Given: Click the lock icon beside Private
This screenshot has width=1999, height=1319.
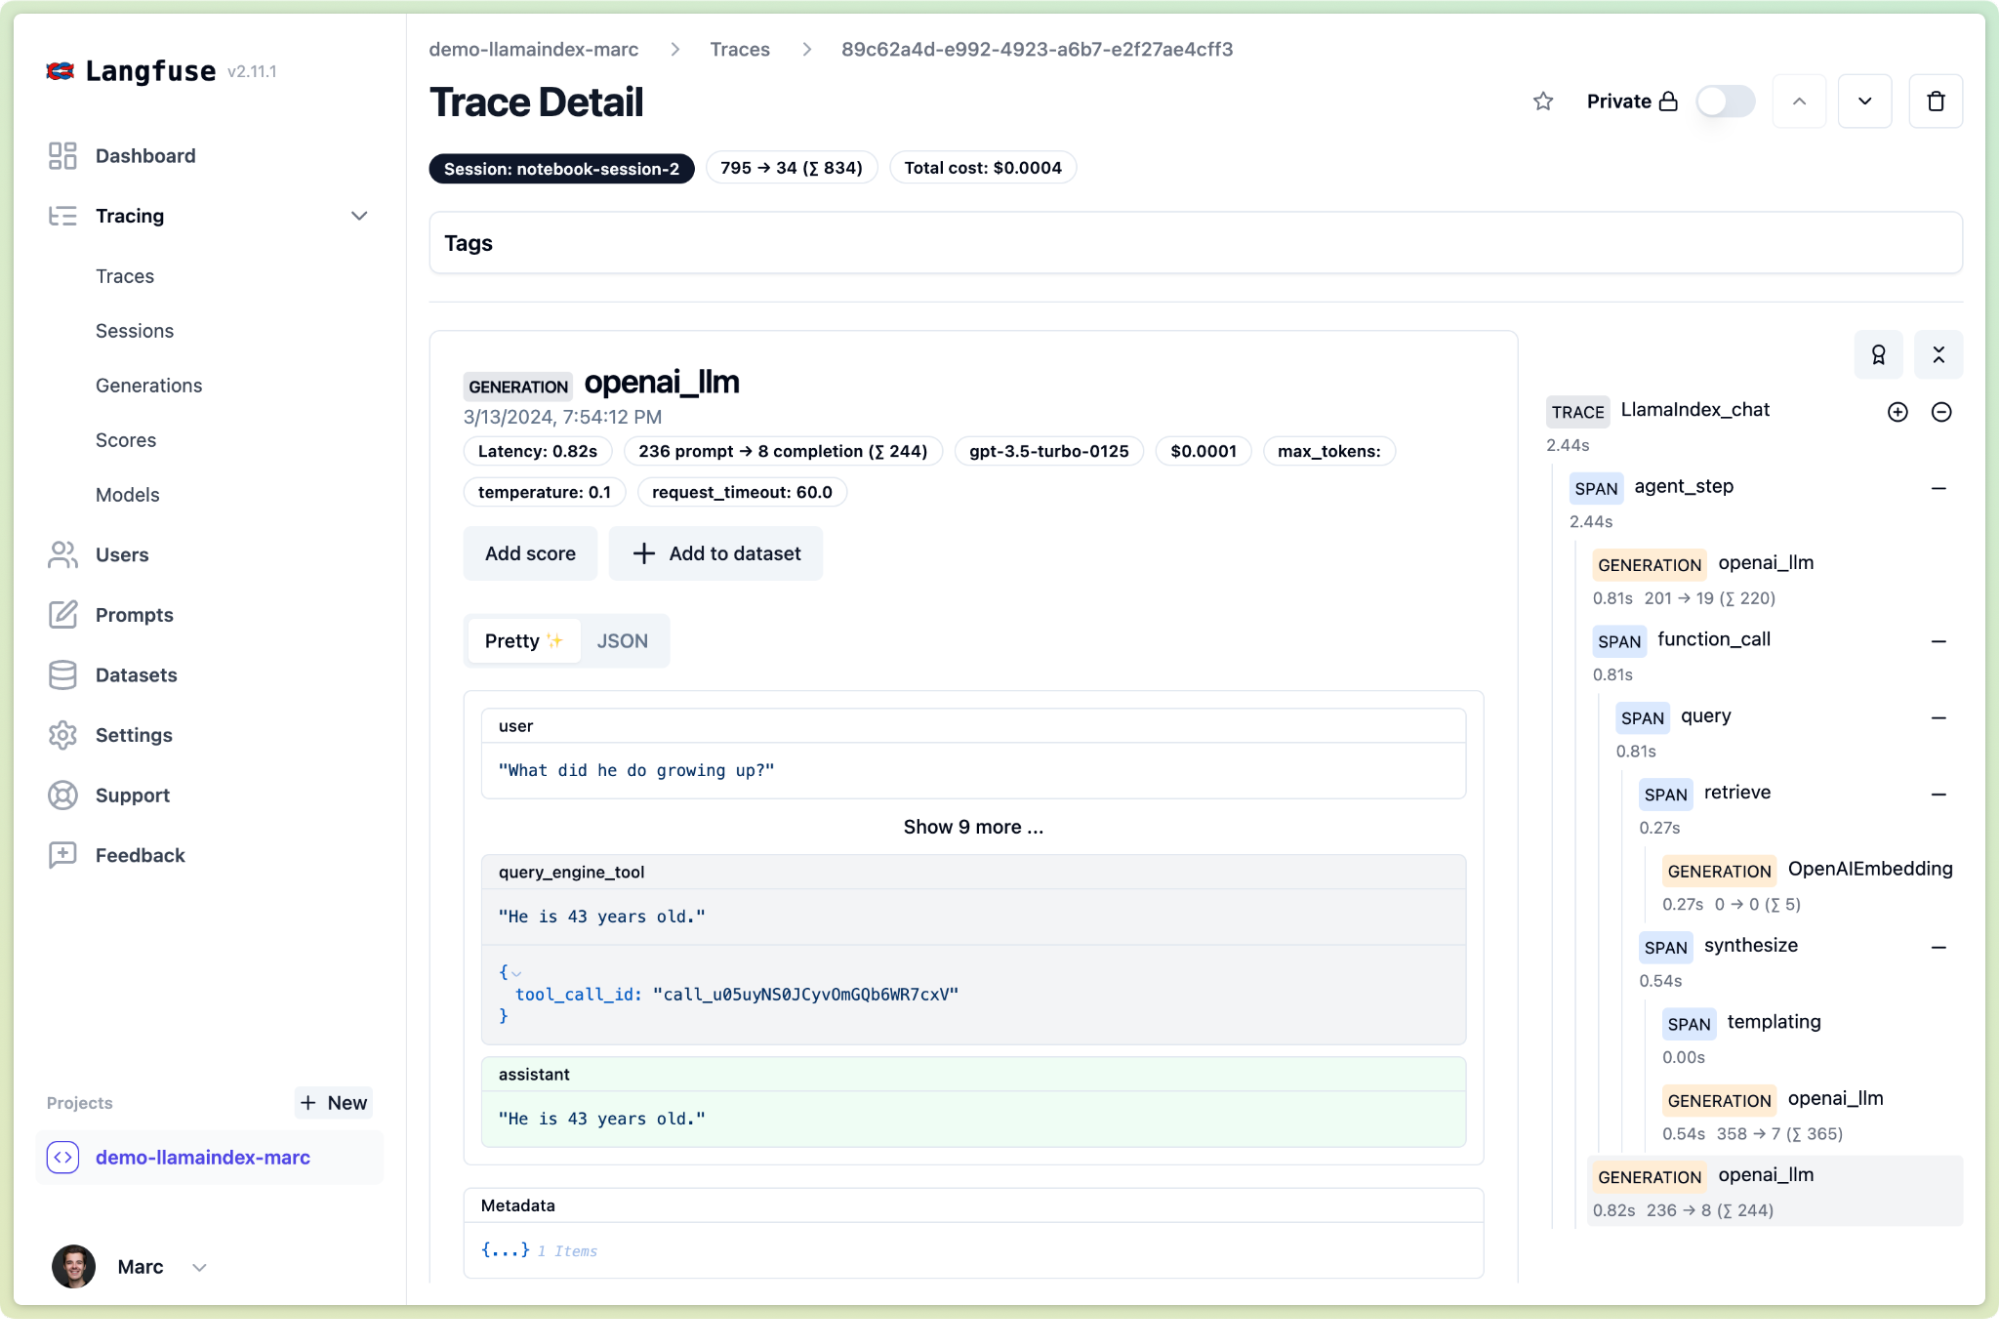Looking at the screenshot, I should 1668,101.
